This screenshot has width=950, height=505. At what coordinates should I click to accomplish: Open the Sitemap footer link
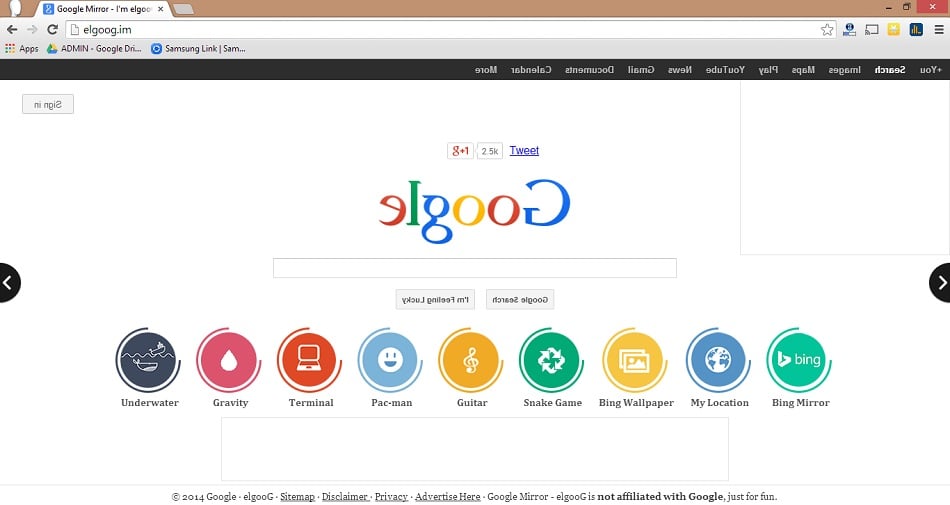(297, 497)
